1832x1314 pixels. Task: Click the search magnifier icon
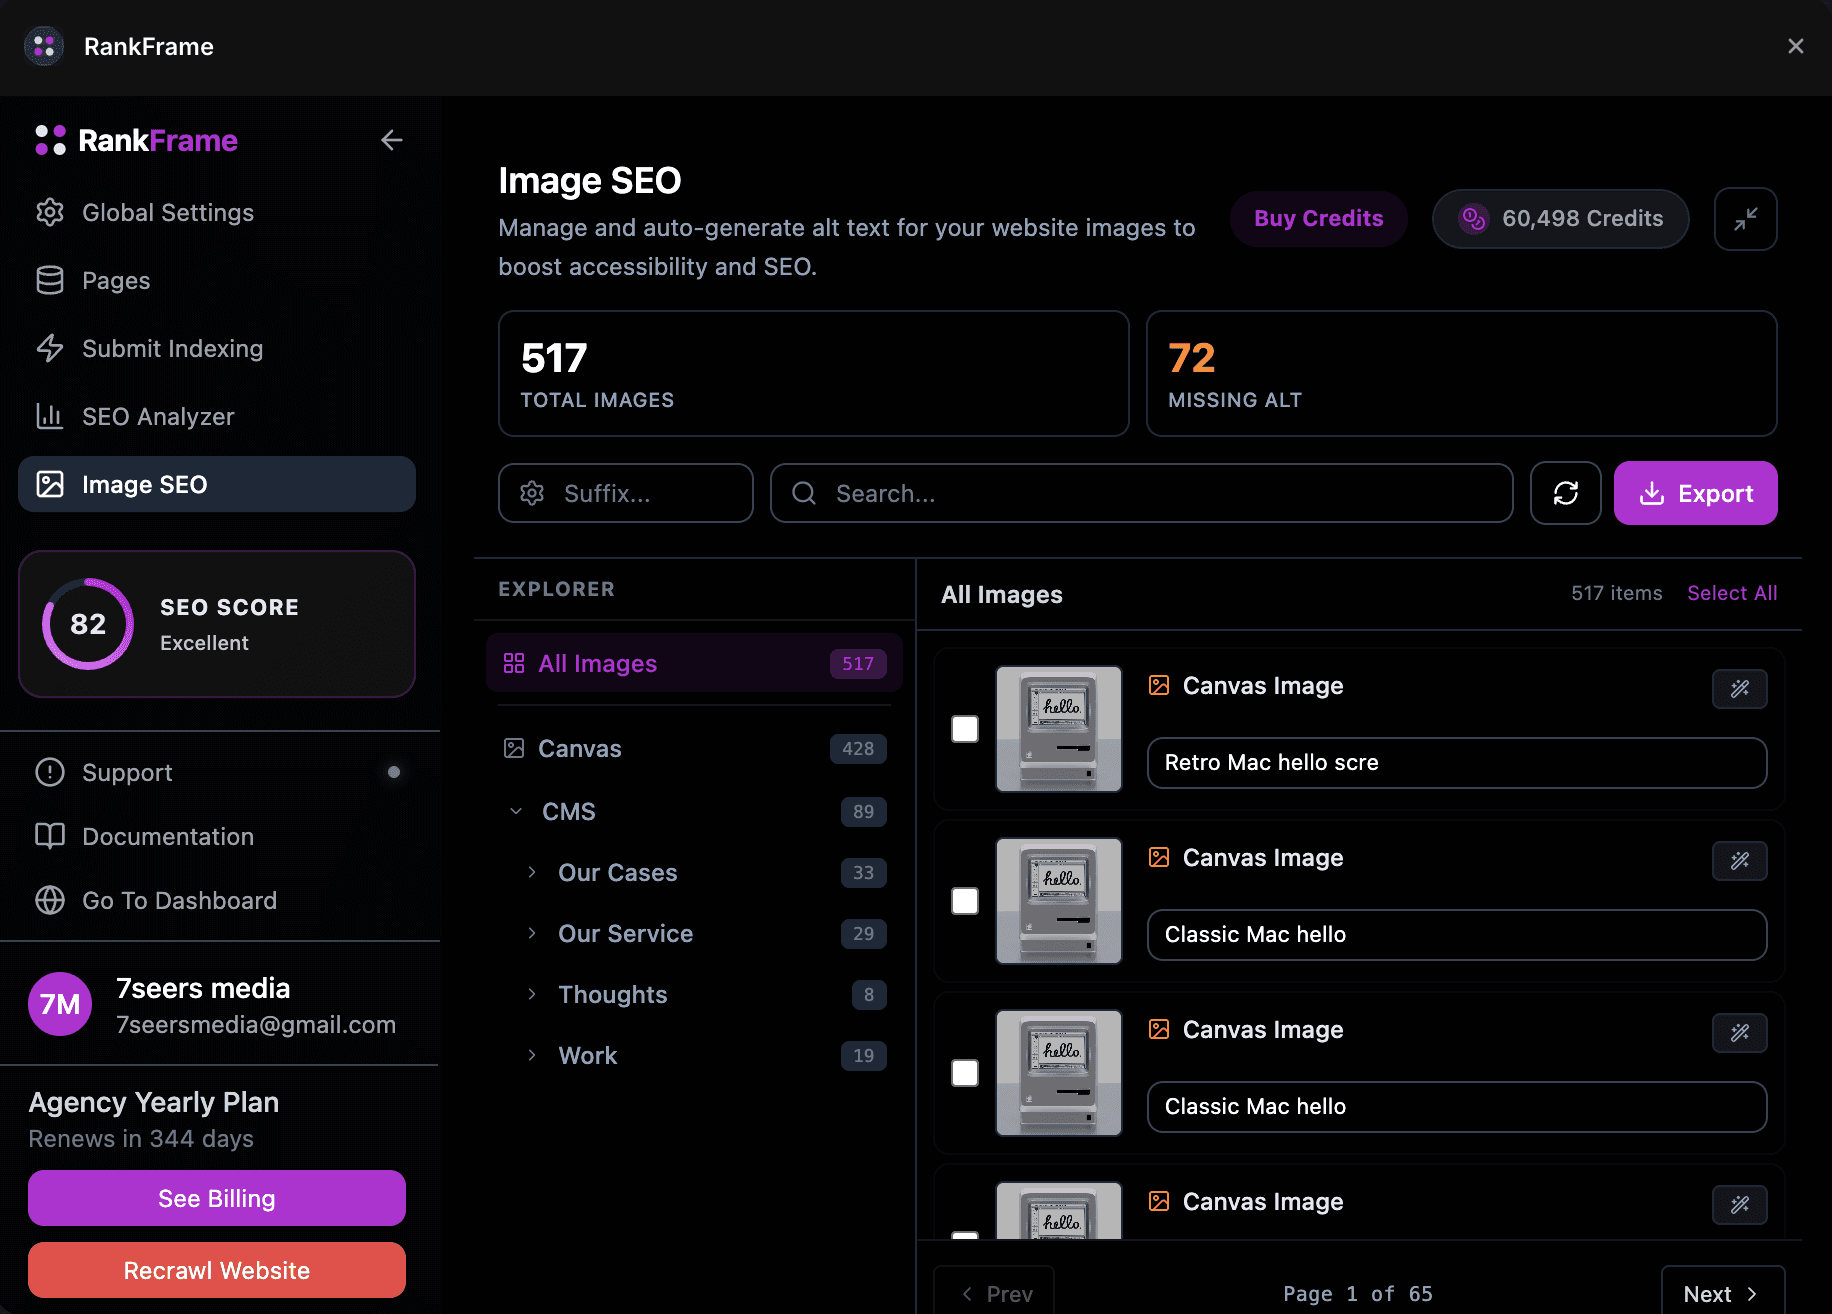click(804, 493)
